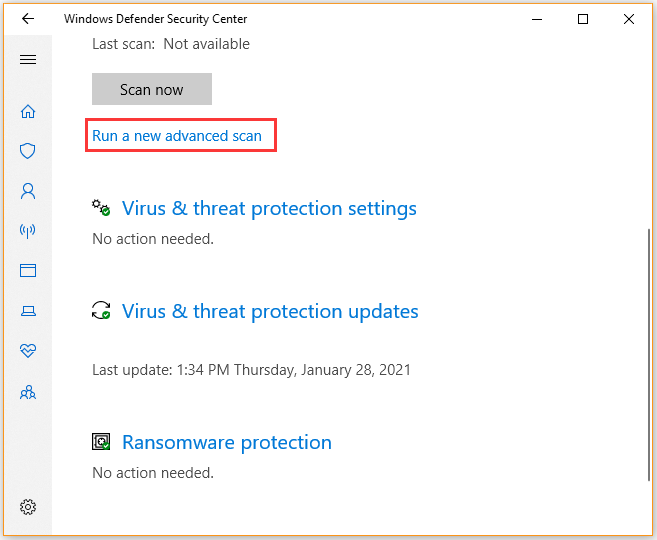The width and height of the screenshot is (657, 540).
Task: Open Settings gear in the sidebar
Action: tap(28, 507)
